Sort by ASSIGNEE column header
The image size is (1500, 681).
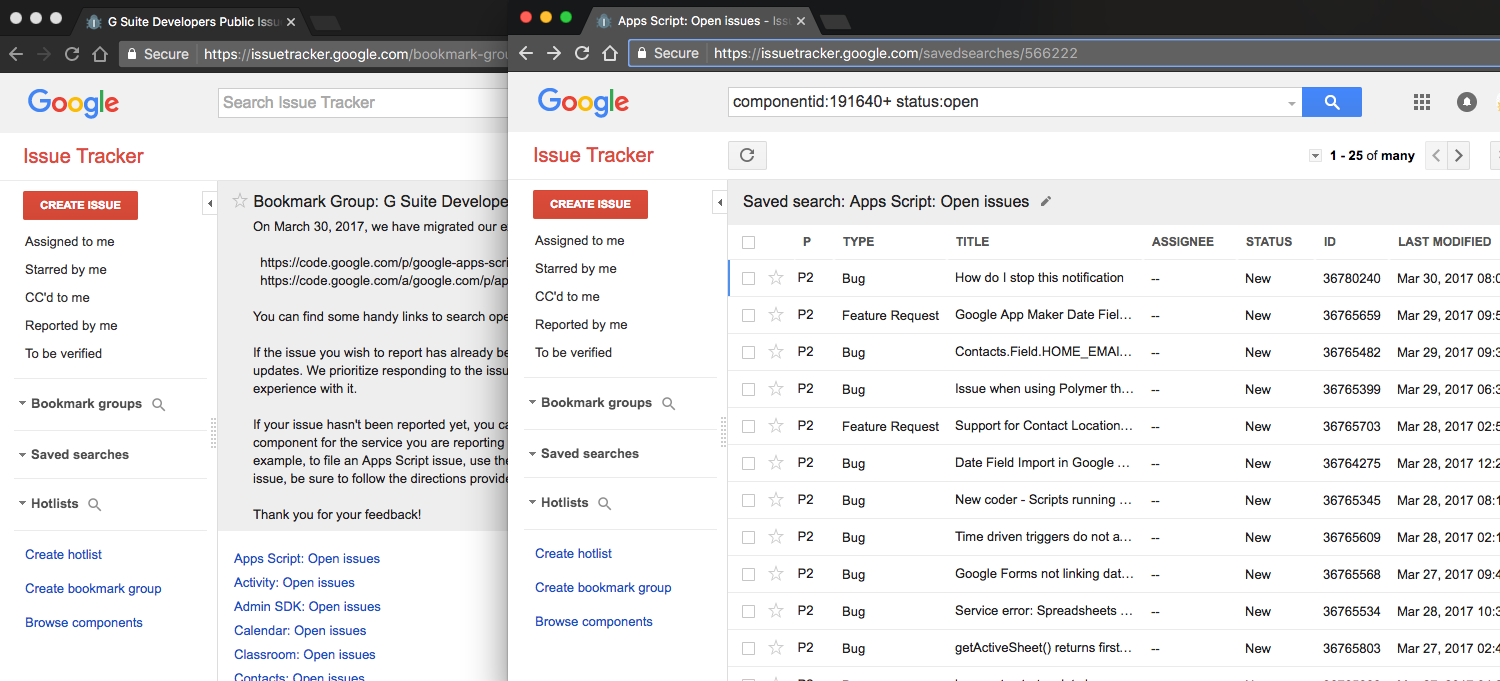[x=1183, y=242]
